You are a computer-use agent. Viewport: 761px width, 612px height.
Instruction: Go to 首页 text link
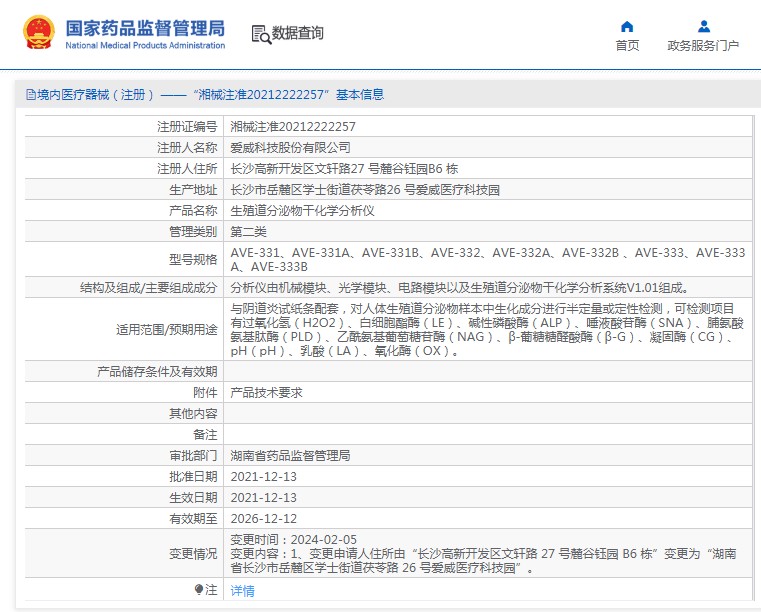coord(627,46)
